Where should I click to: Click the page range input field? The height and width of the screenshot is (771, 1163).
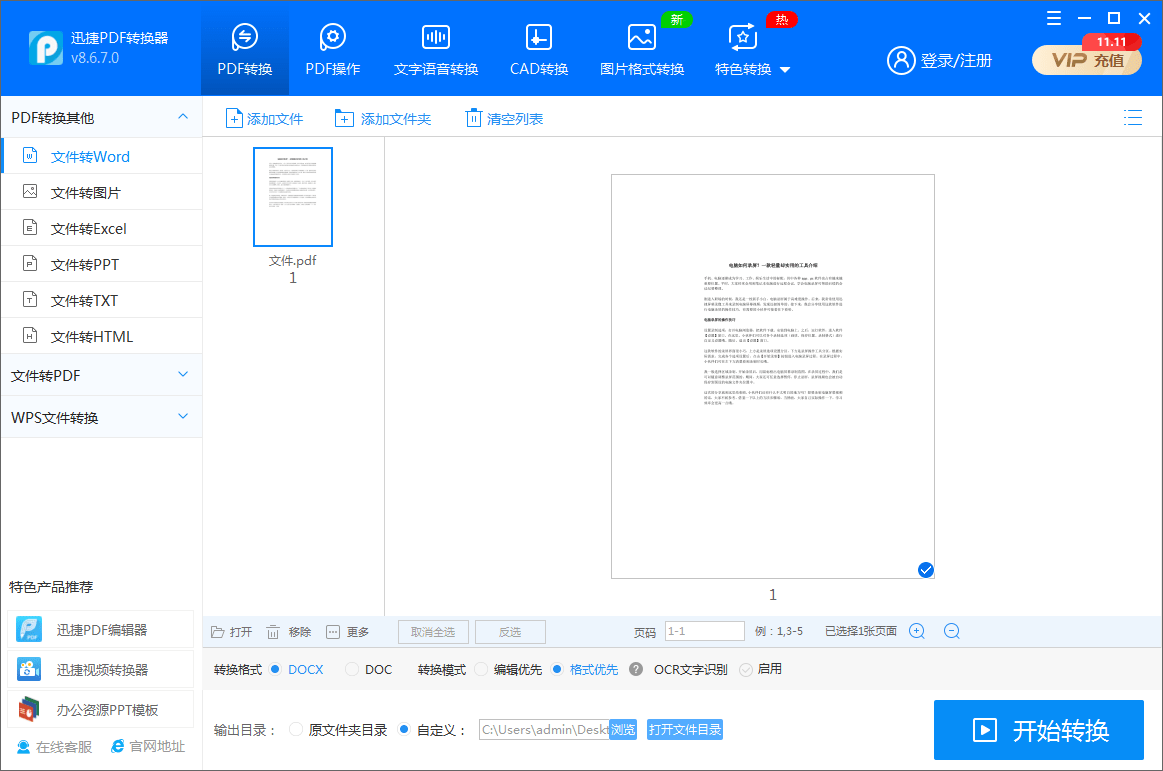(704, 631)
